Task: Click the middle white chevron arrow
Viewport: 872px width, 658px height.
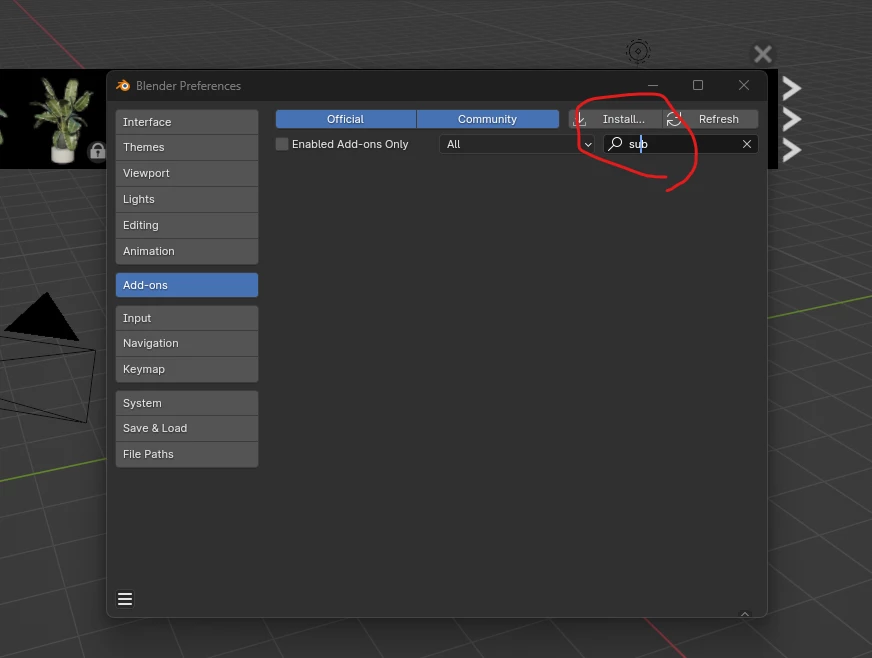Action: pos(791,119)
